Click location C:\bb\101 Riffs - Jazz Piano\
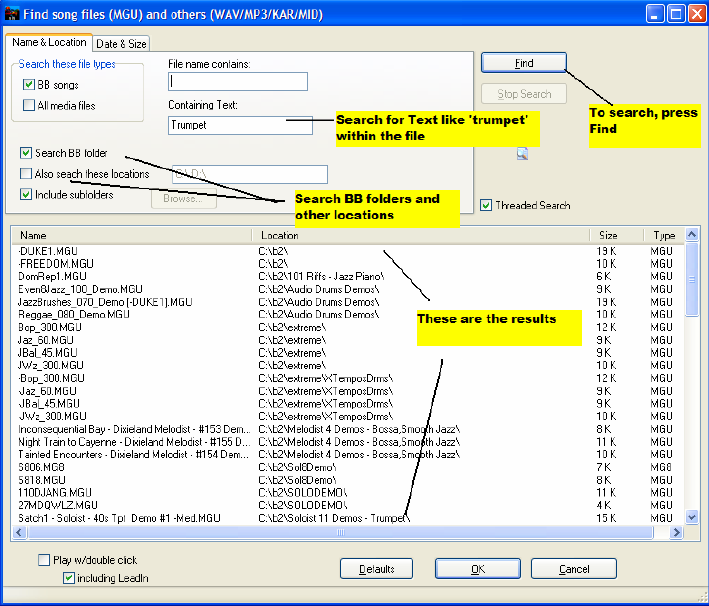 [x=321, y=276]
